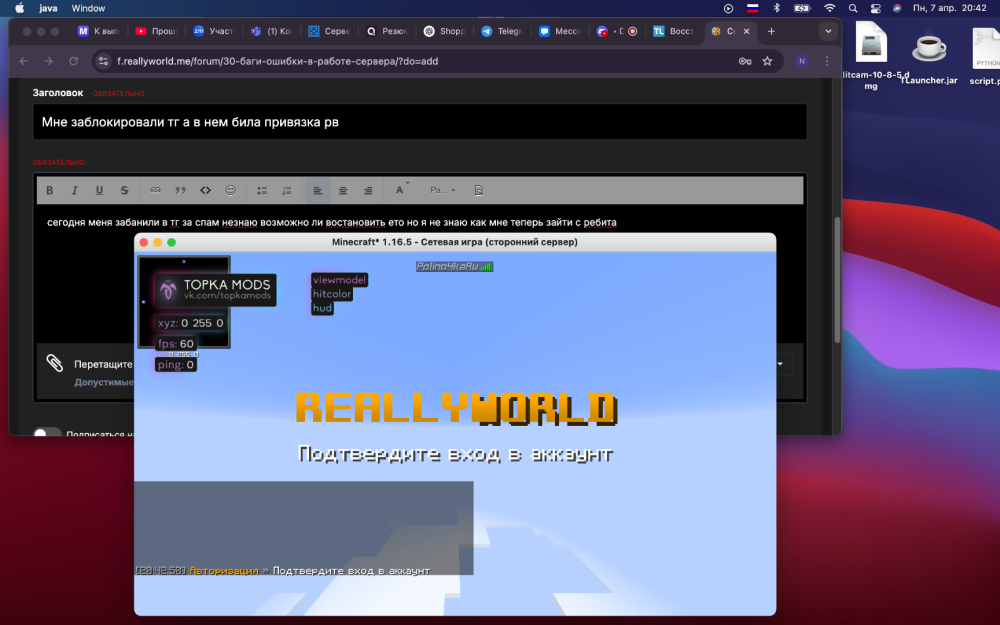The image size is (1000, 625).
Task: Open the Window menu in menu bar
Action: click(88, 8)
